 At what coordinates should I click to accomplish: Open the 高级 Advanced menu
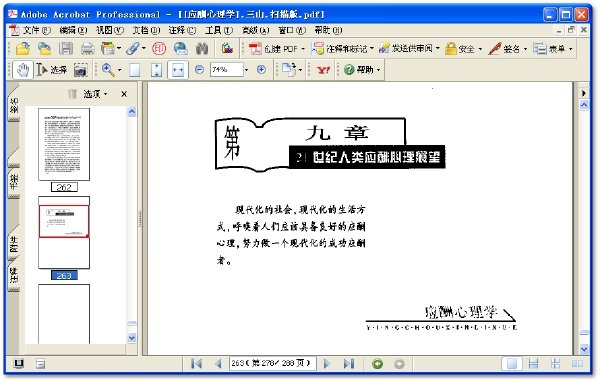click(x=256, y=30)
